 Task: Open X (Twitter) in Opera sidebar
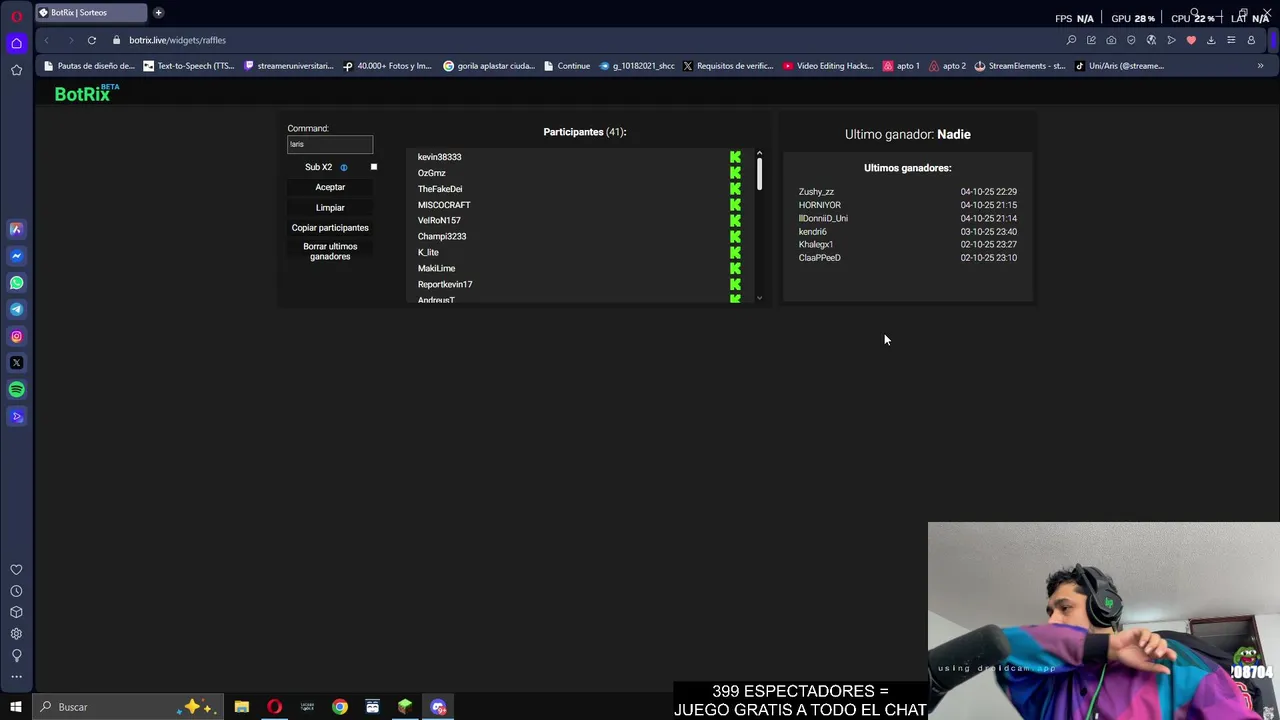pos(16,363)
